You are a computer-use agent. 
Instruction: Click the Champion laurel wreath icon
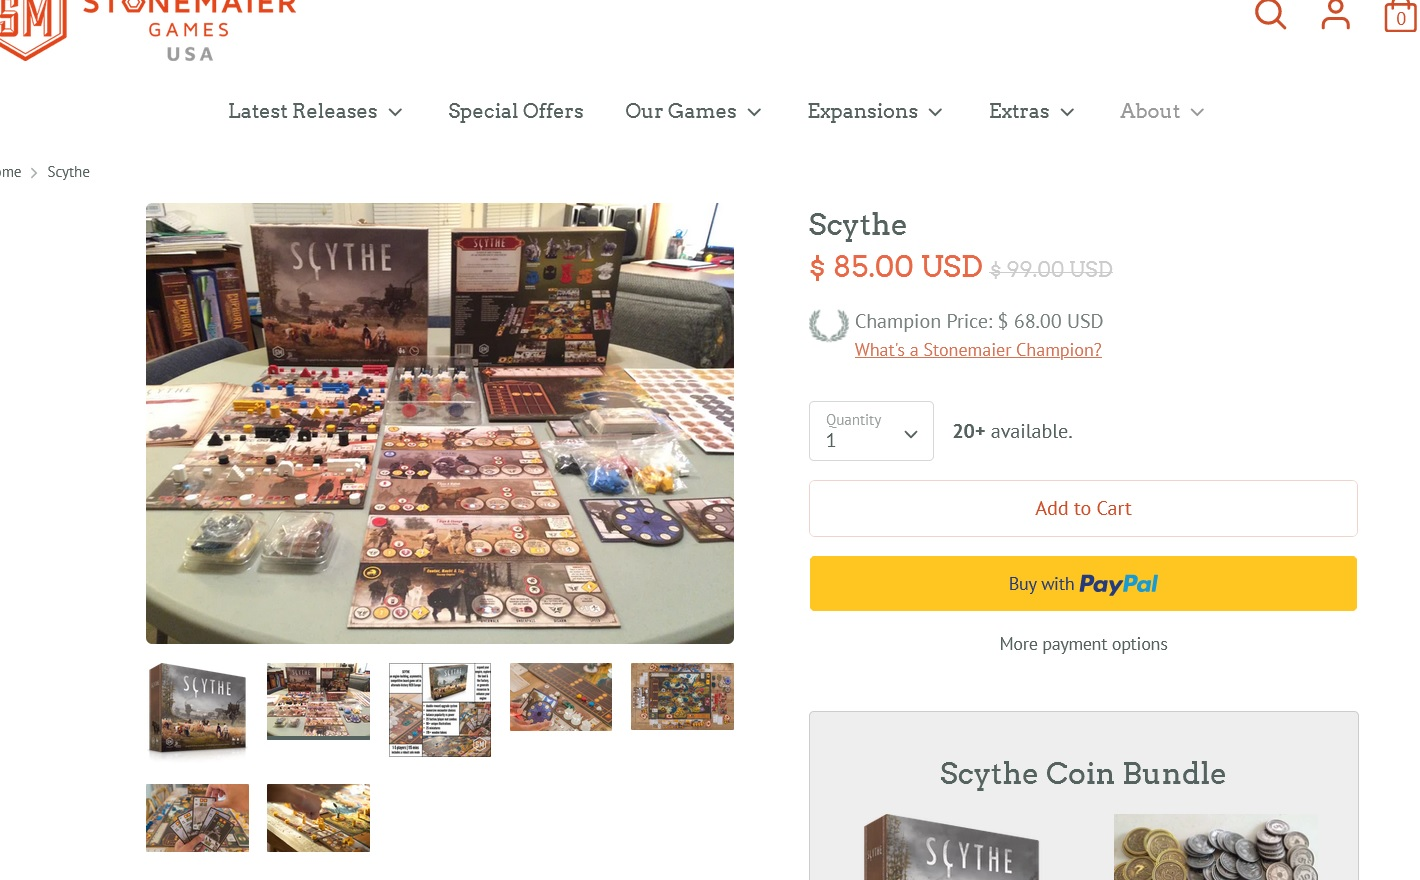pyautogui.click(x=828, y=326)
